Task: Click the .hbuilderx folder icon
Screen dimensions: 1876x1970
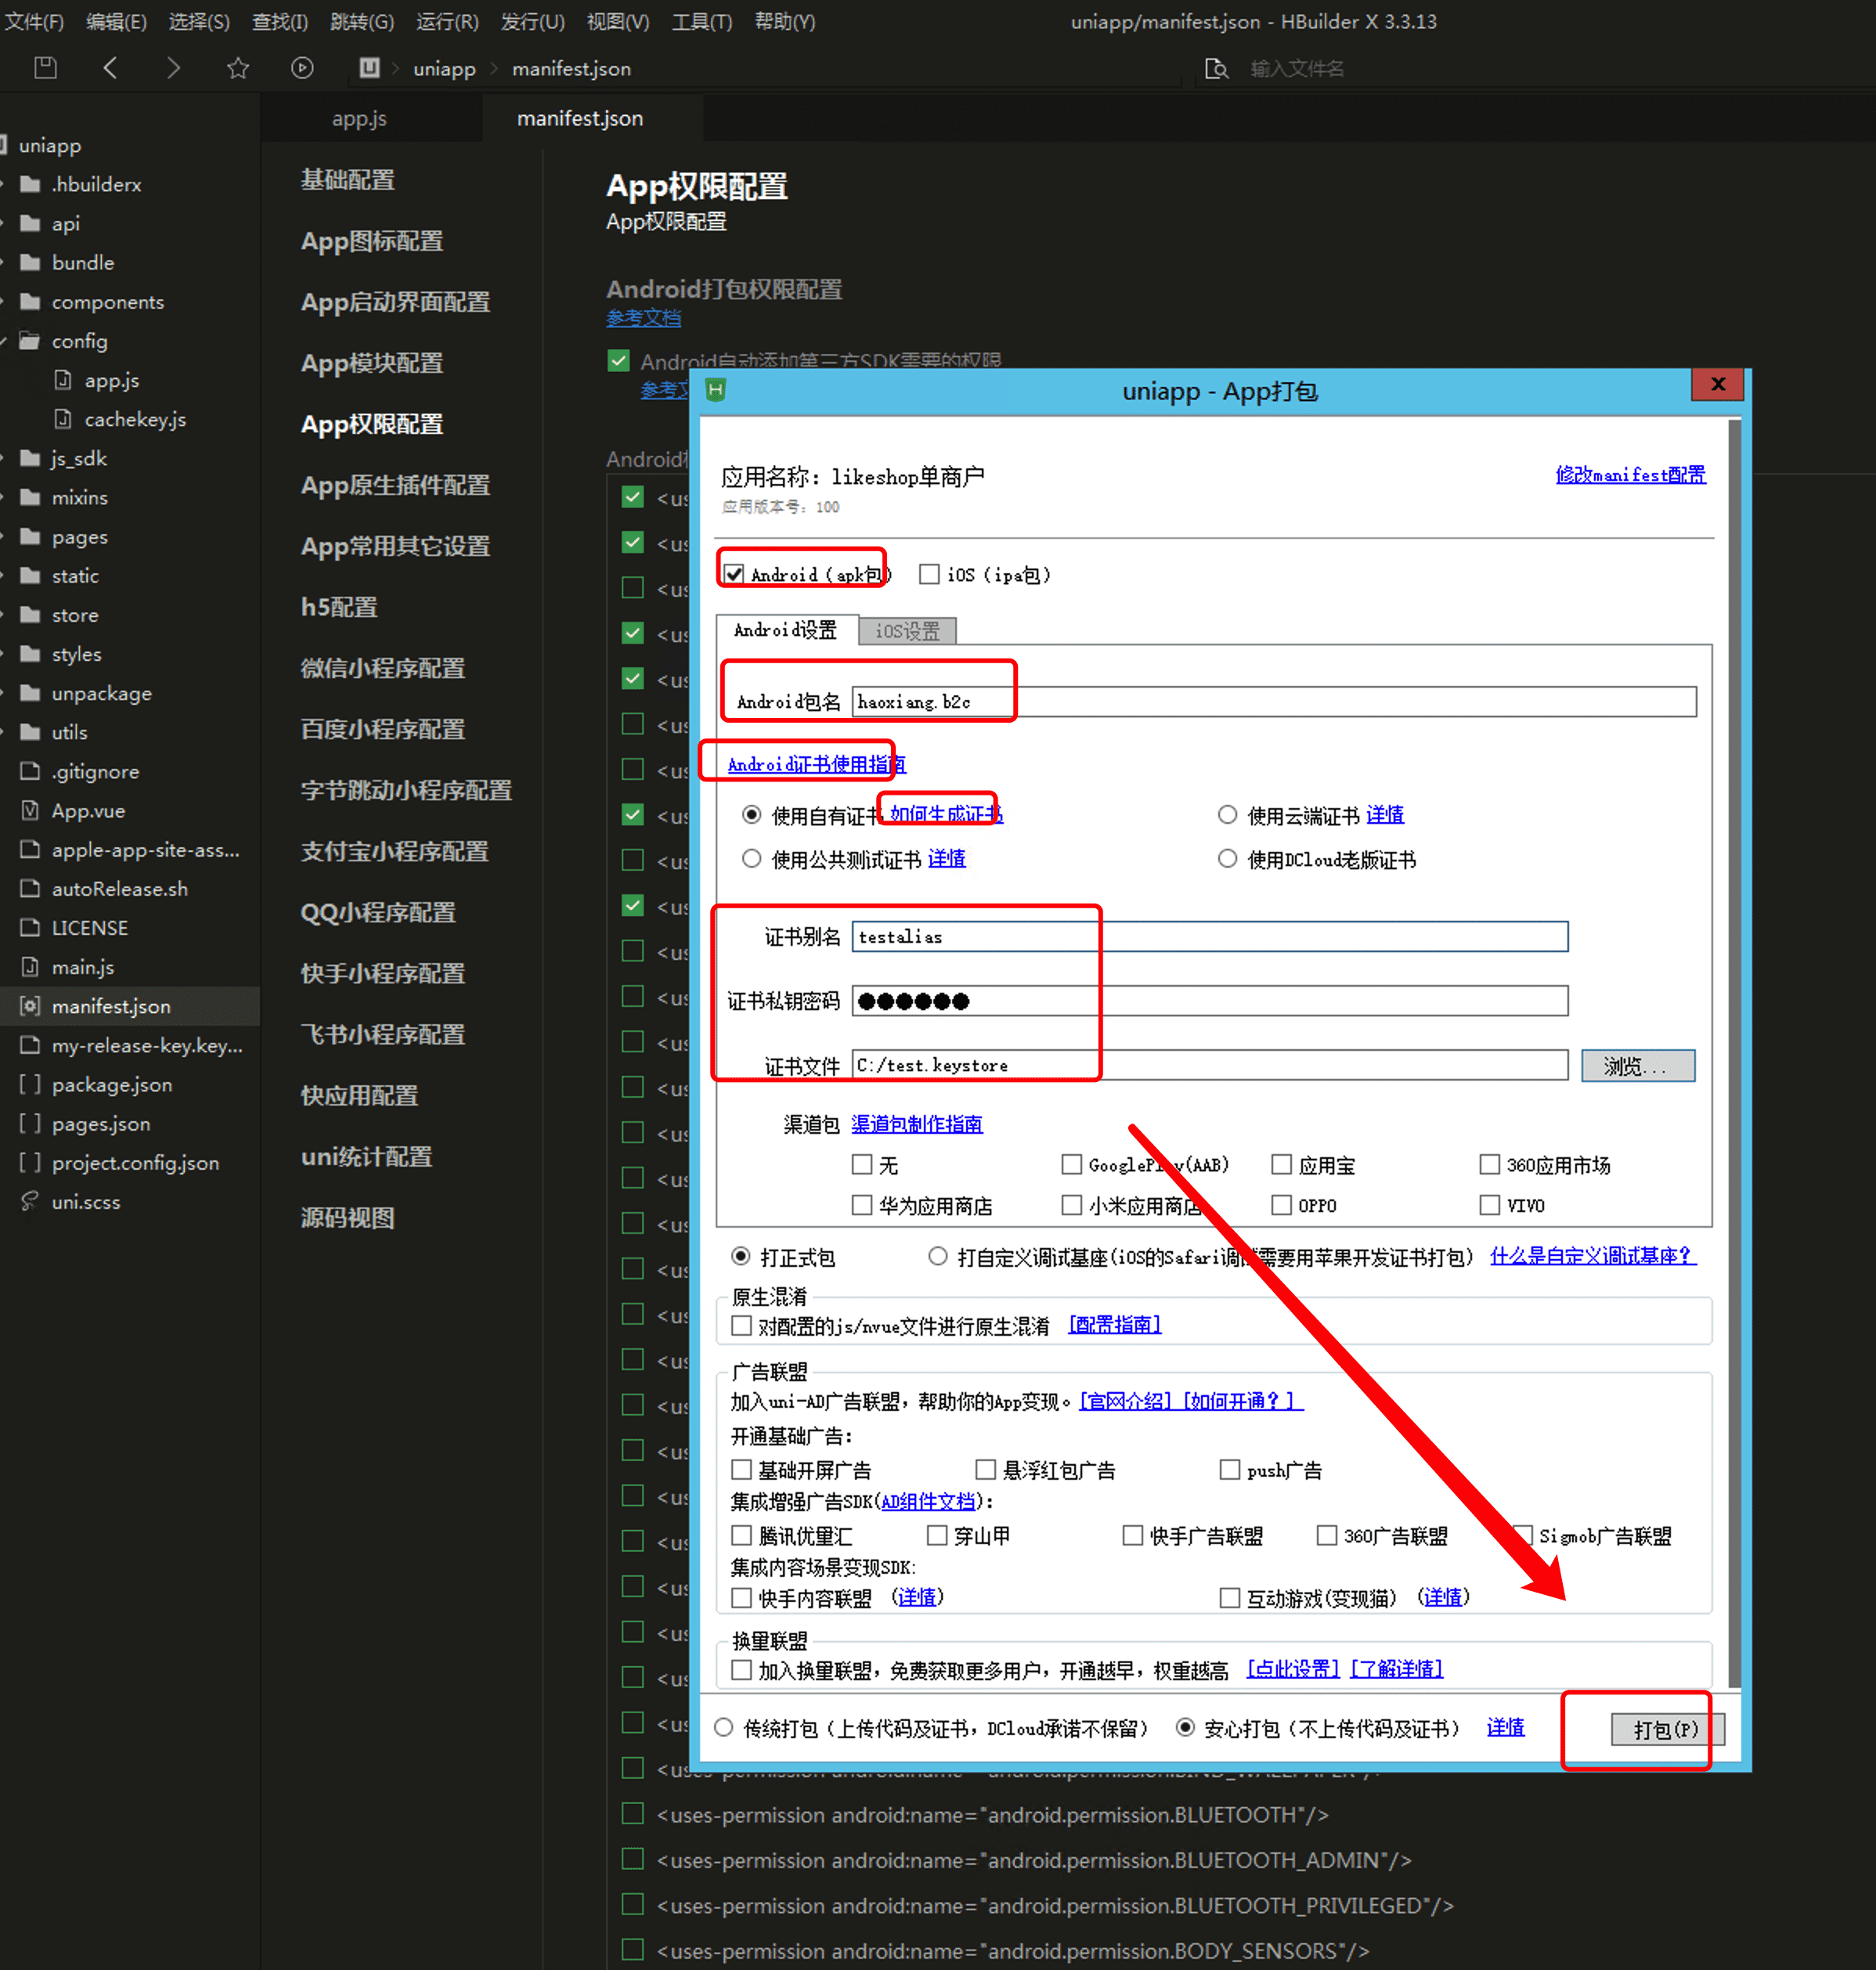Action: 31,184
